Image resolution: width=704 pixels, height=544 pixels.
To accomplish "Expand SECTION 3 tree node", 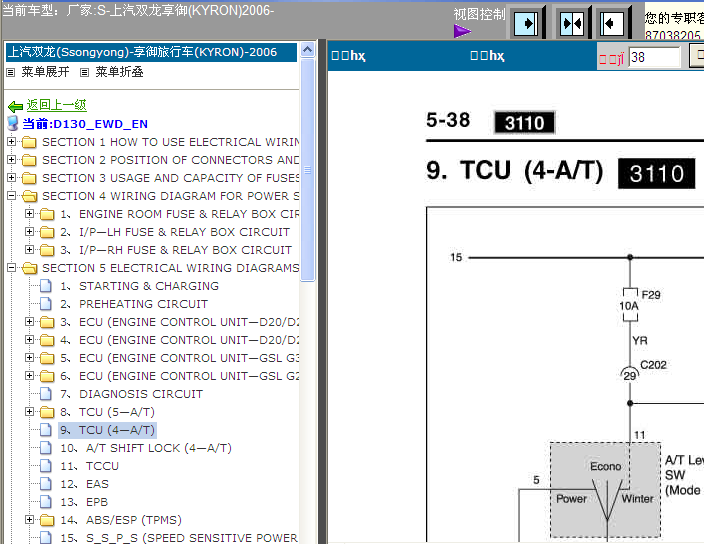I will 12,178.
